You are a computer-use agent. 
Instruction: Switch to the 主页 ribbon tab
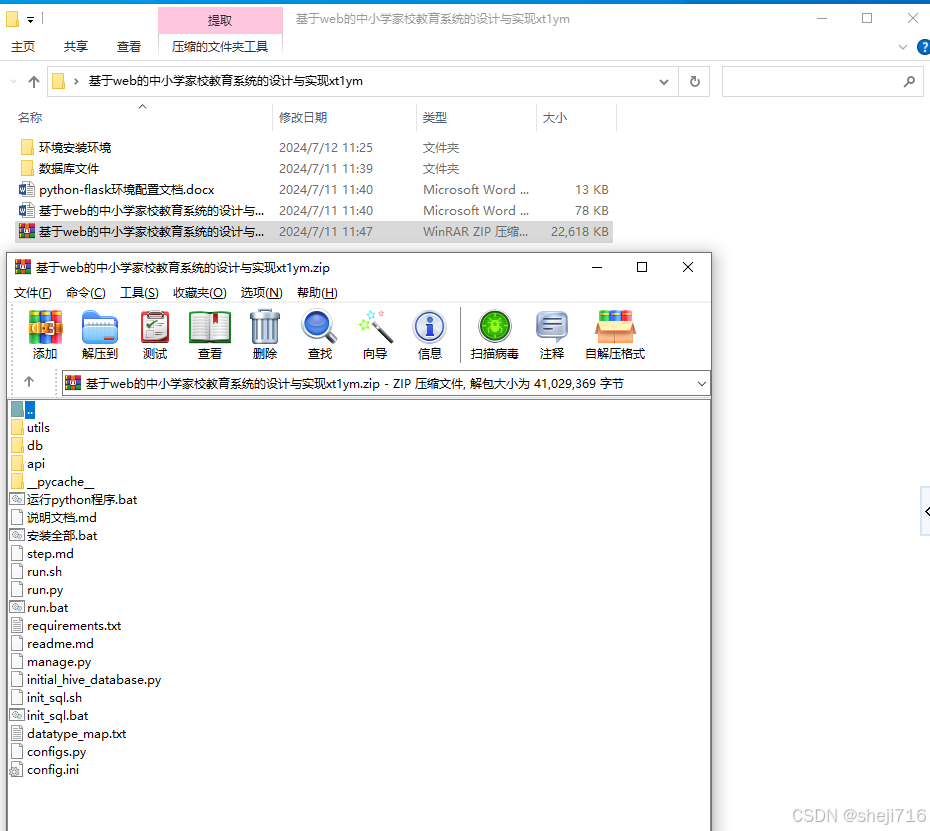pyautogui.click(x=23, y=46)
